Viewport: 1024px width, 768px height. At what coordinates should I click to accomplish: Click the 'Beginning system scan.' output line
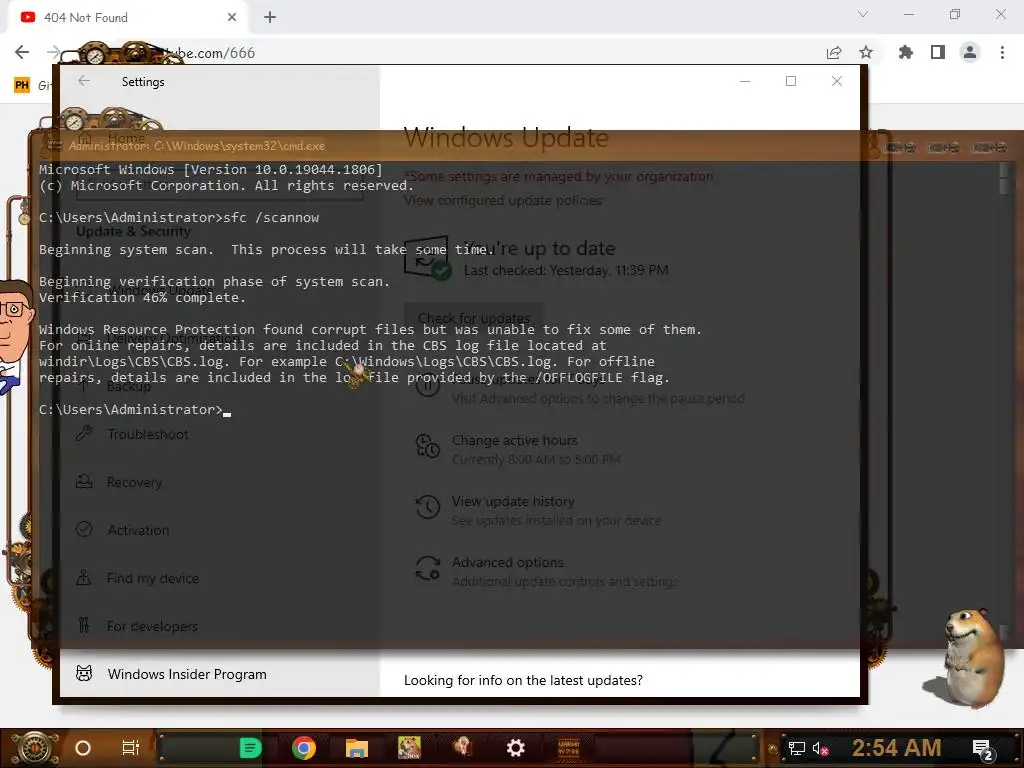tap(267, 249)
